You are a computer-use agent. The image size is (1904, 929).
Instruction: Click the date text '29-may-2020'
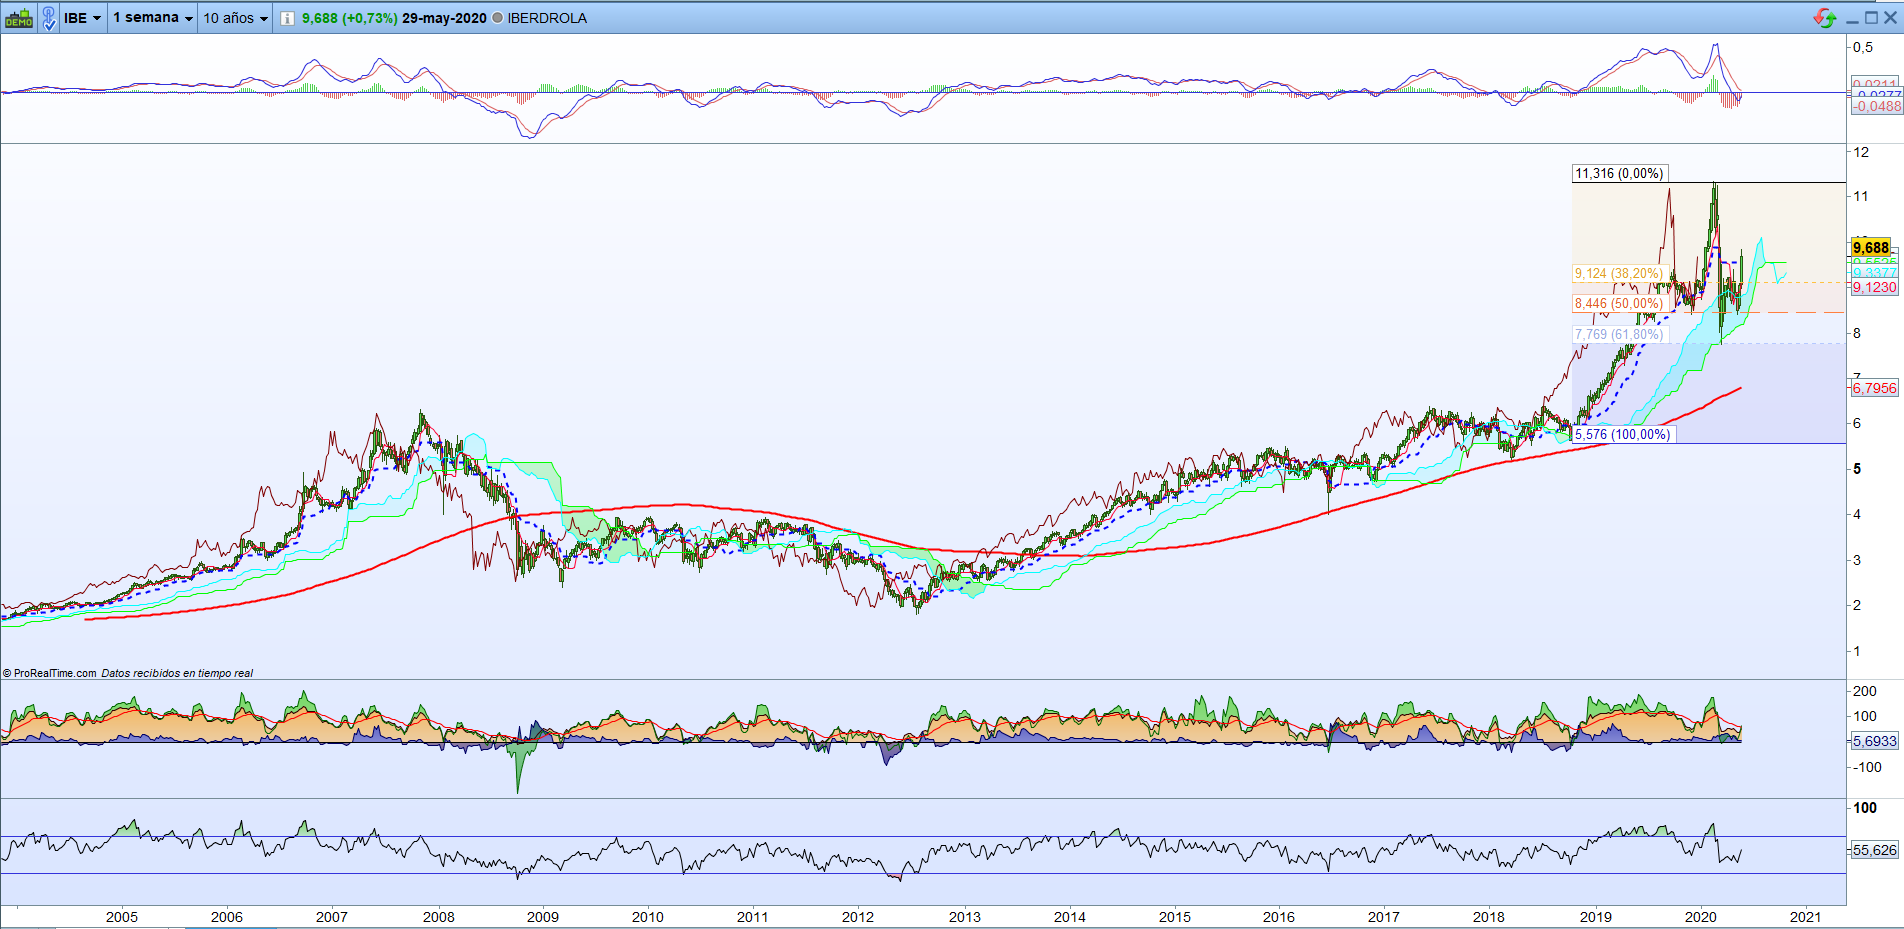coord(444,18)
